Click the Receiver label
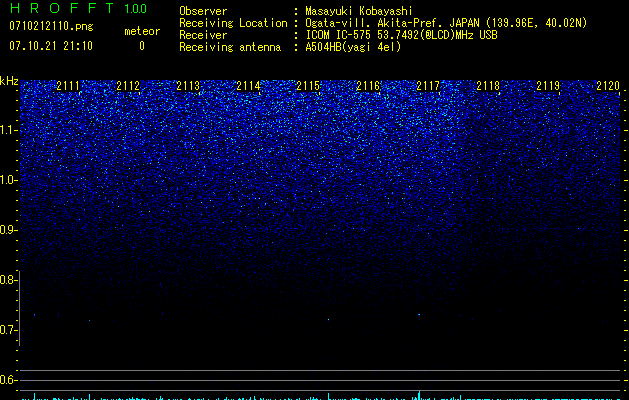The width and height of the screenshot is (629, 400). tap(203, 35)
